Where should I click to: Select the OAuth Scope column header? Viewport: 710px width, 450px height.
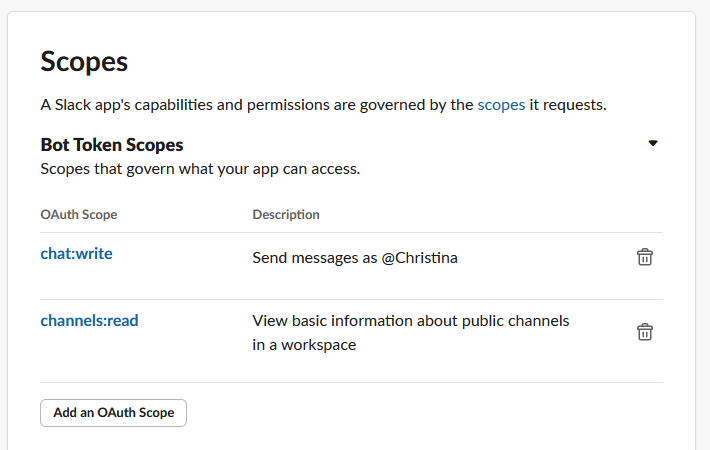pyautogui.click(x=79, y=214)
